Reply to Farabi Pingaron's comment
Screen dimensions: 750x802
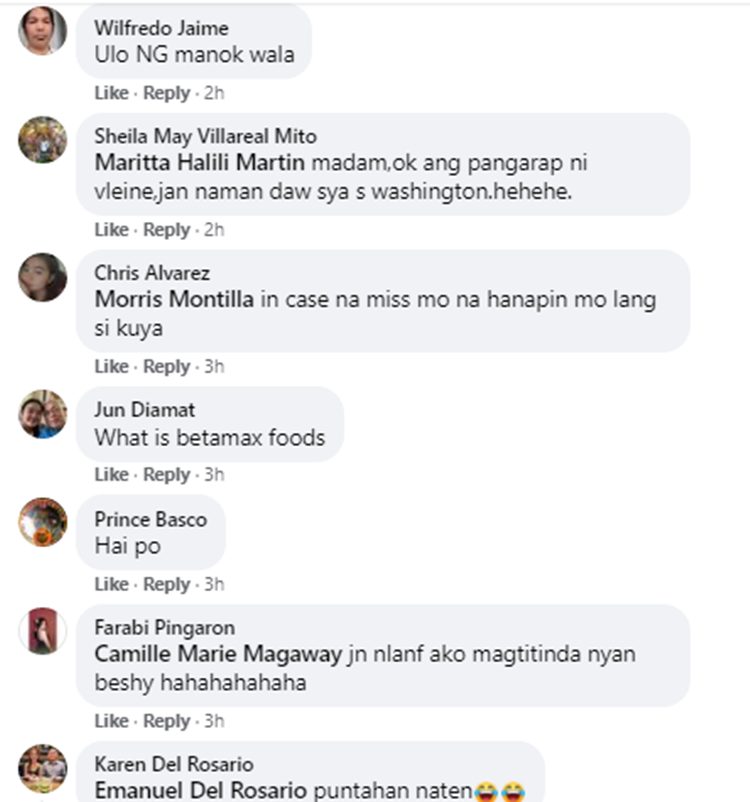pyautogui.click(x=166, y=721)
